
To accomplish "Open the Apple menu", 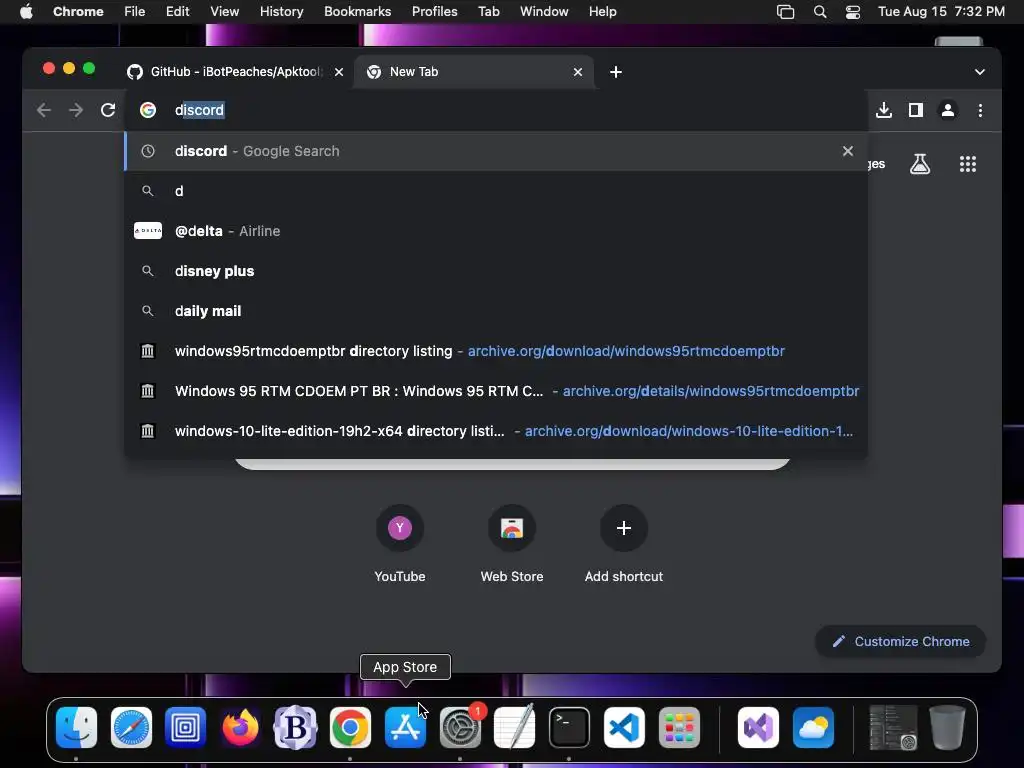I will click(x=26, y=12).
